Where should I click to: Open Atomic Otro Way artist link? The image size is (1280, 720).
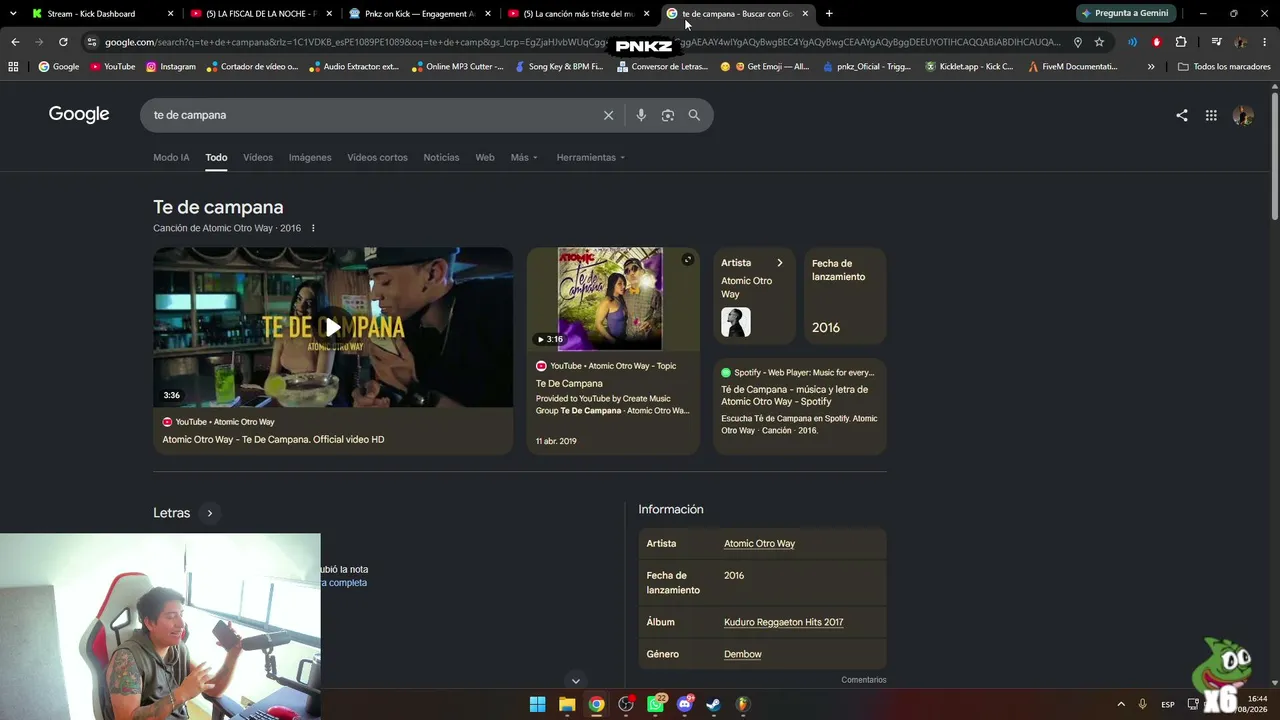[x=759, y=544]
